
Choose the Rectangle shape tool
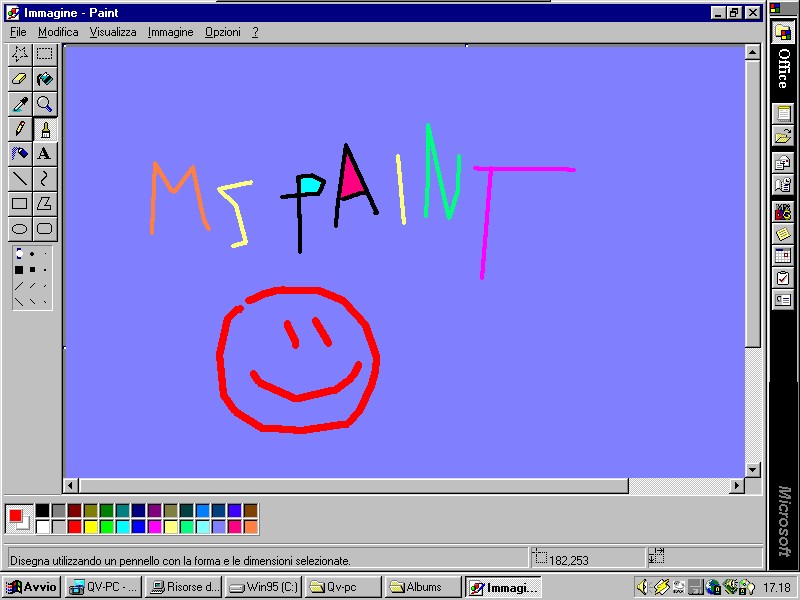click(x=20, y=204)
